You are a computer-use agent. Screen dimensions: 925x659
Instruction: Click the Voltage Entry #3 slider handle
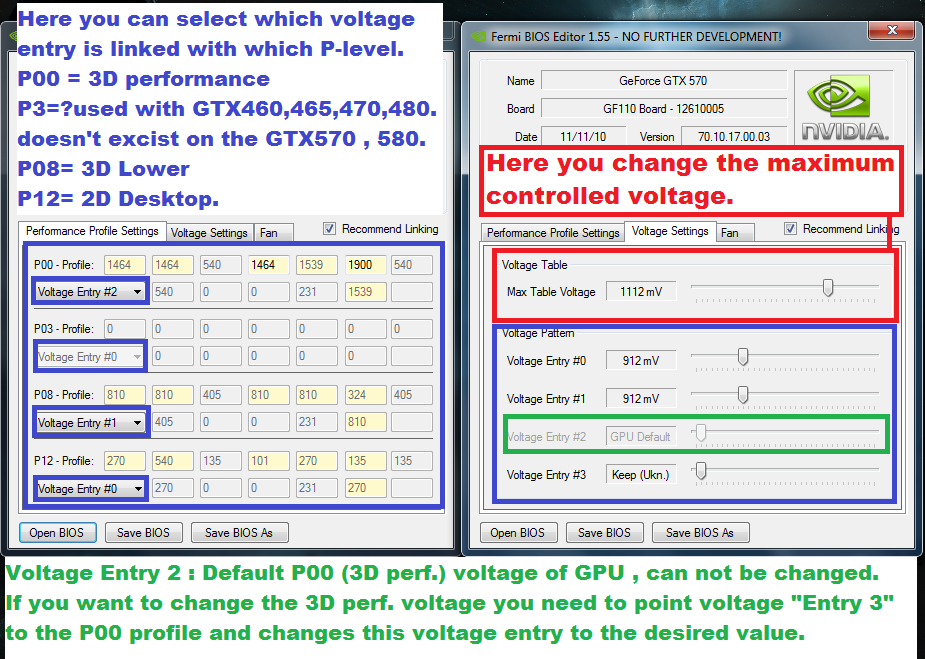click(x=701, y=471)
